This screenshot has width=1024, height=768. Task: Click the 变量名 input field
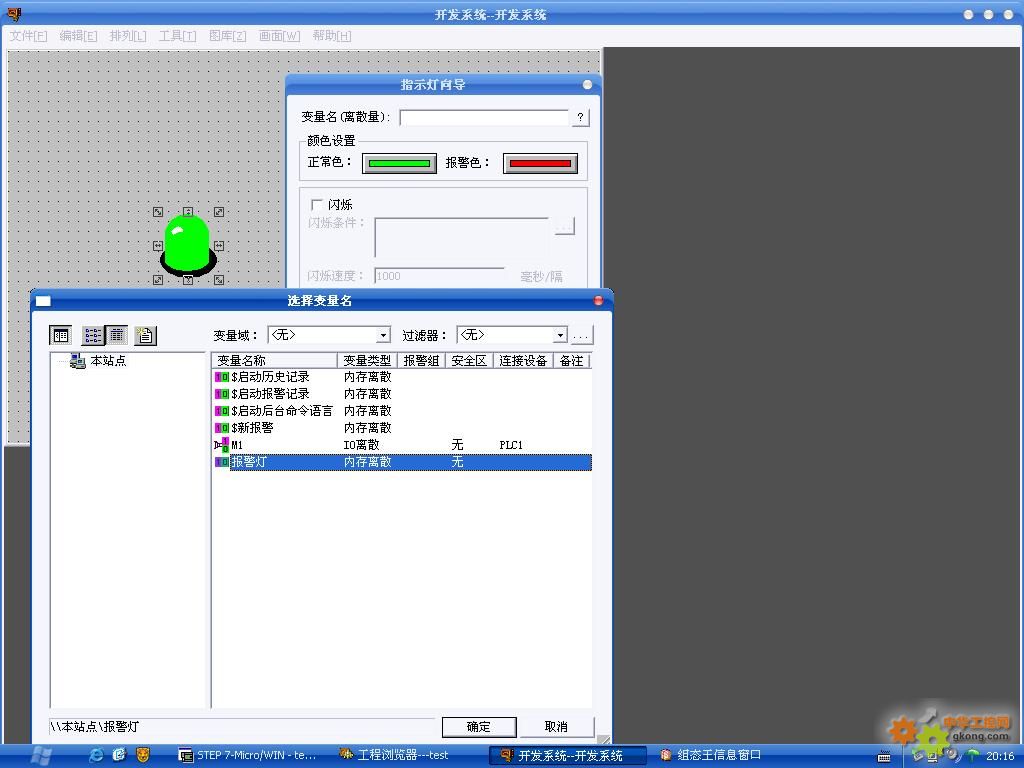(484, 118)
